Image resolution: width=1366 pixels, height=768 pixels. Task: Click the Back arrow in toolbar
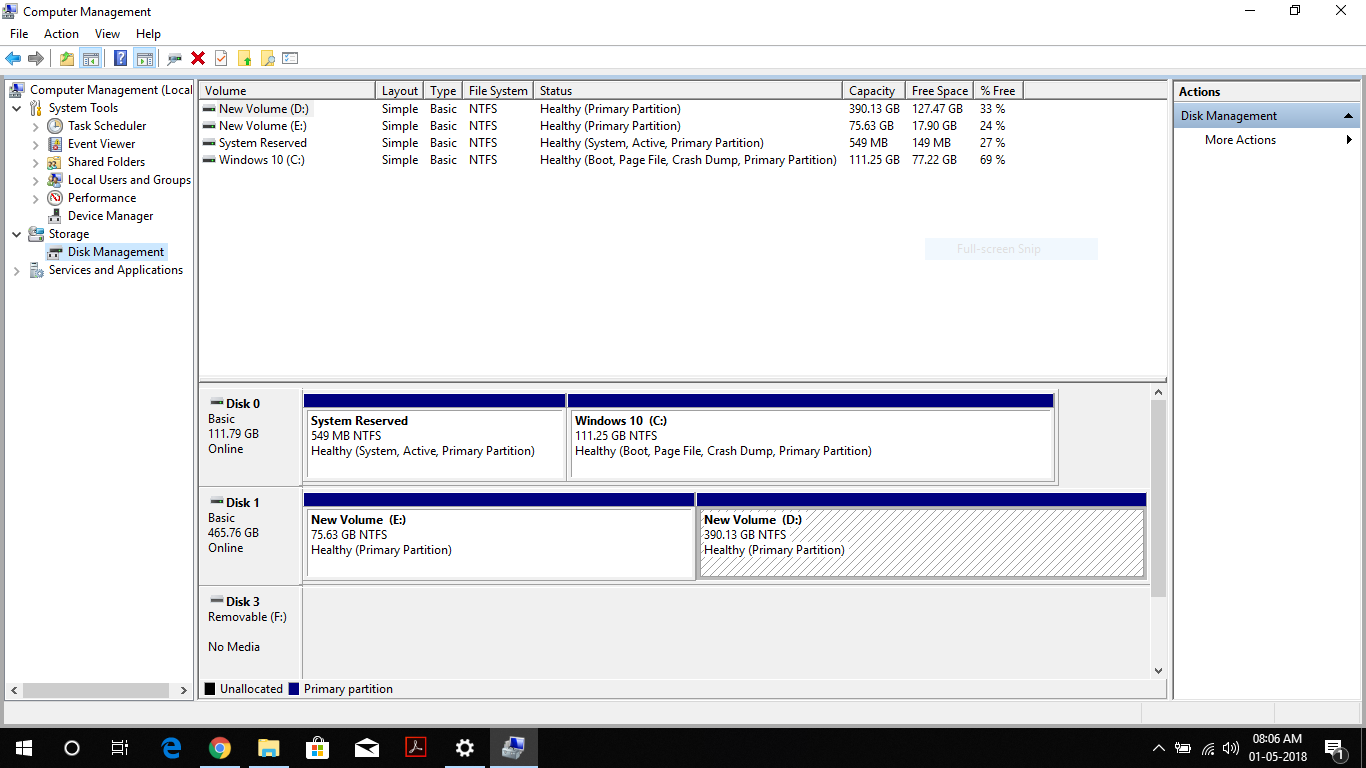point(13,58)
